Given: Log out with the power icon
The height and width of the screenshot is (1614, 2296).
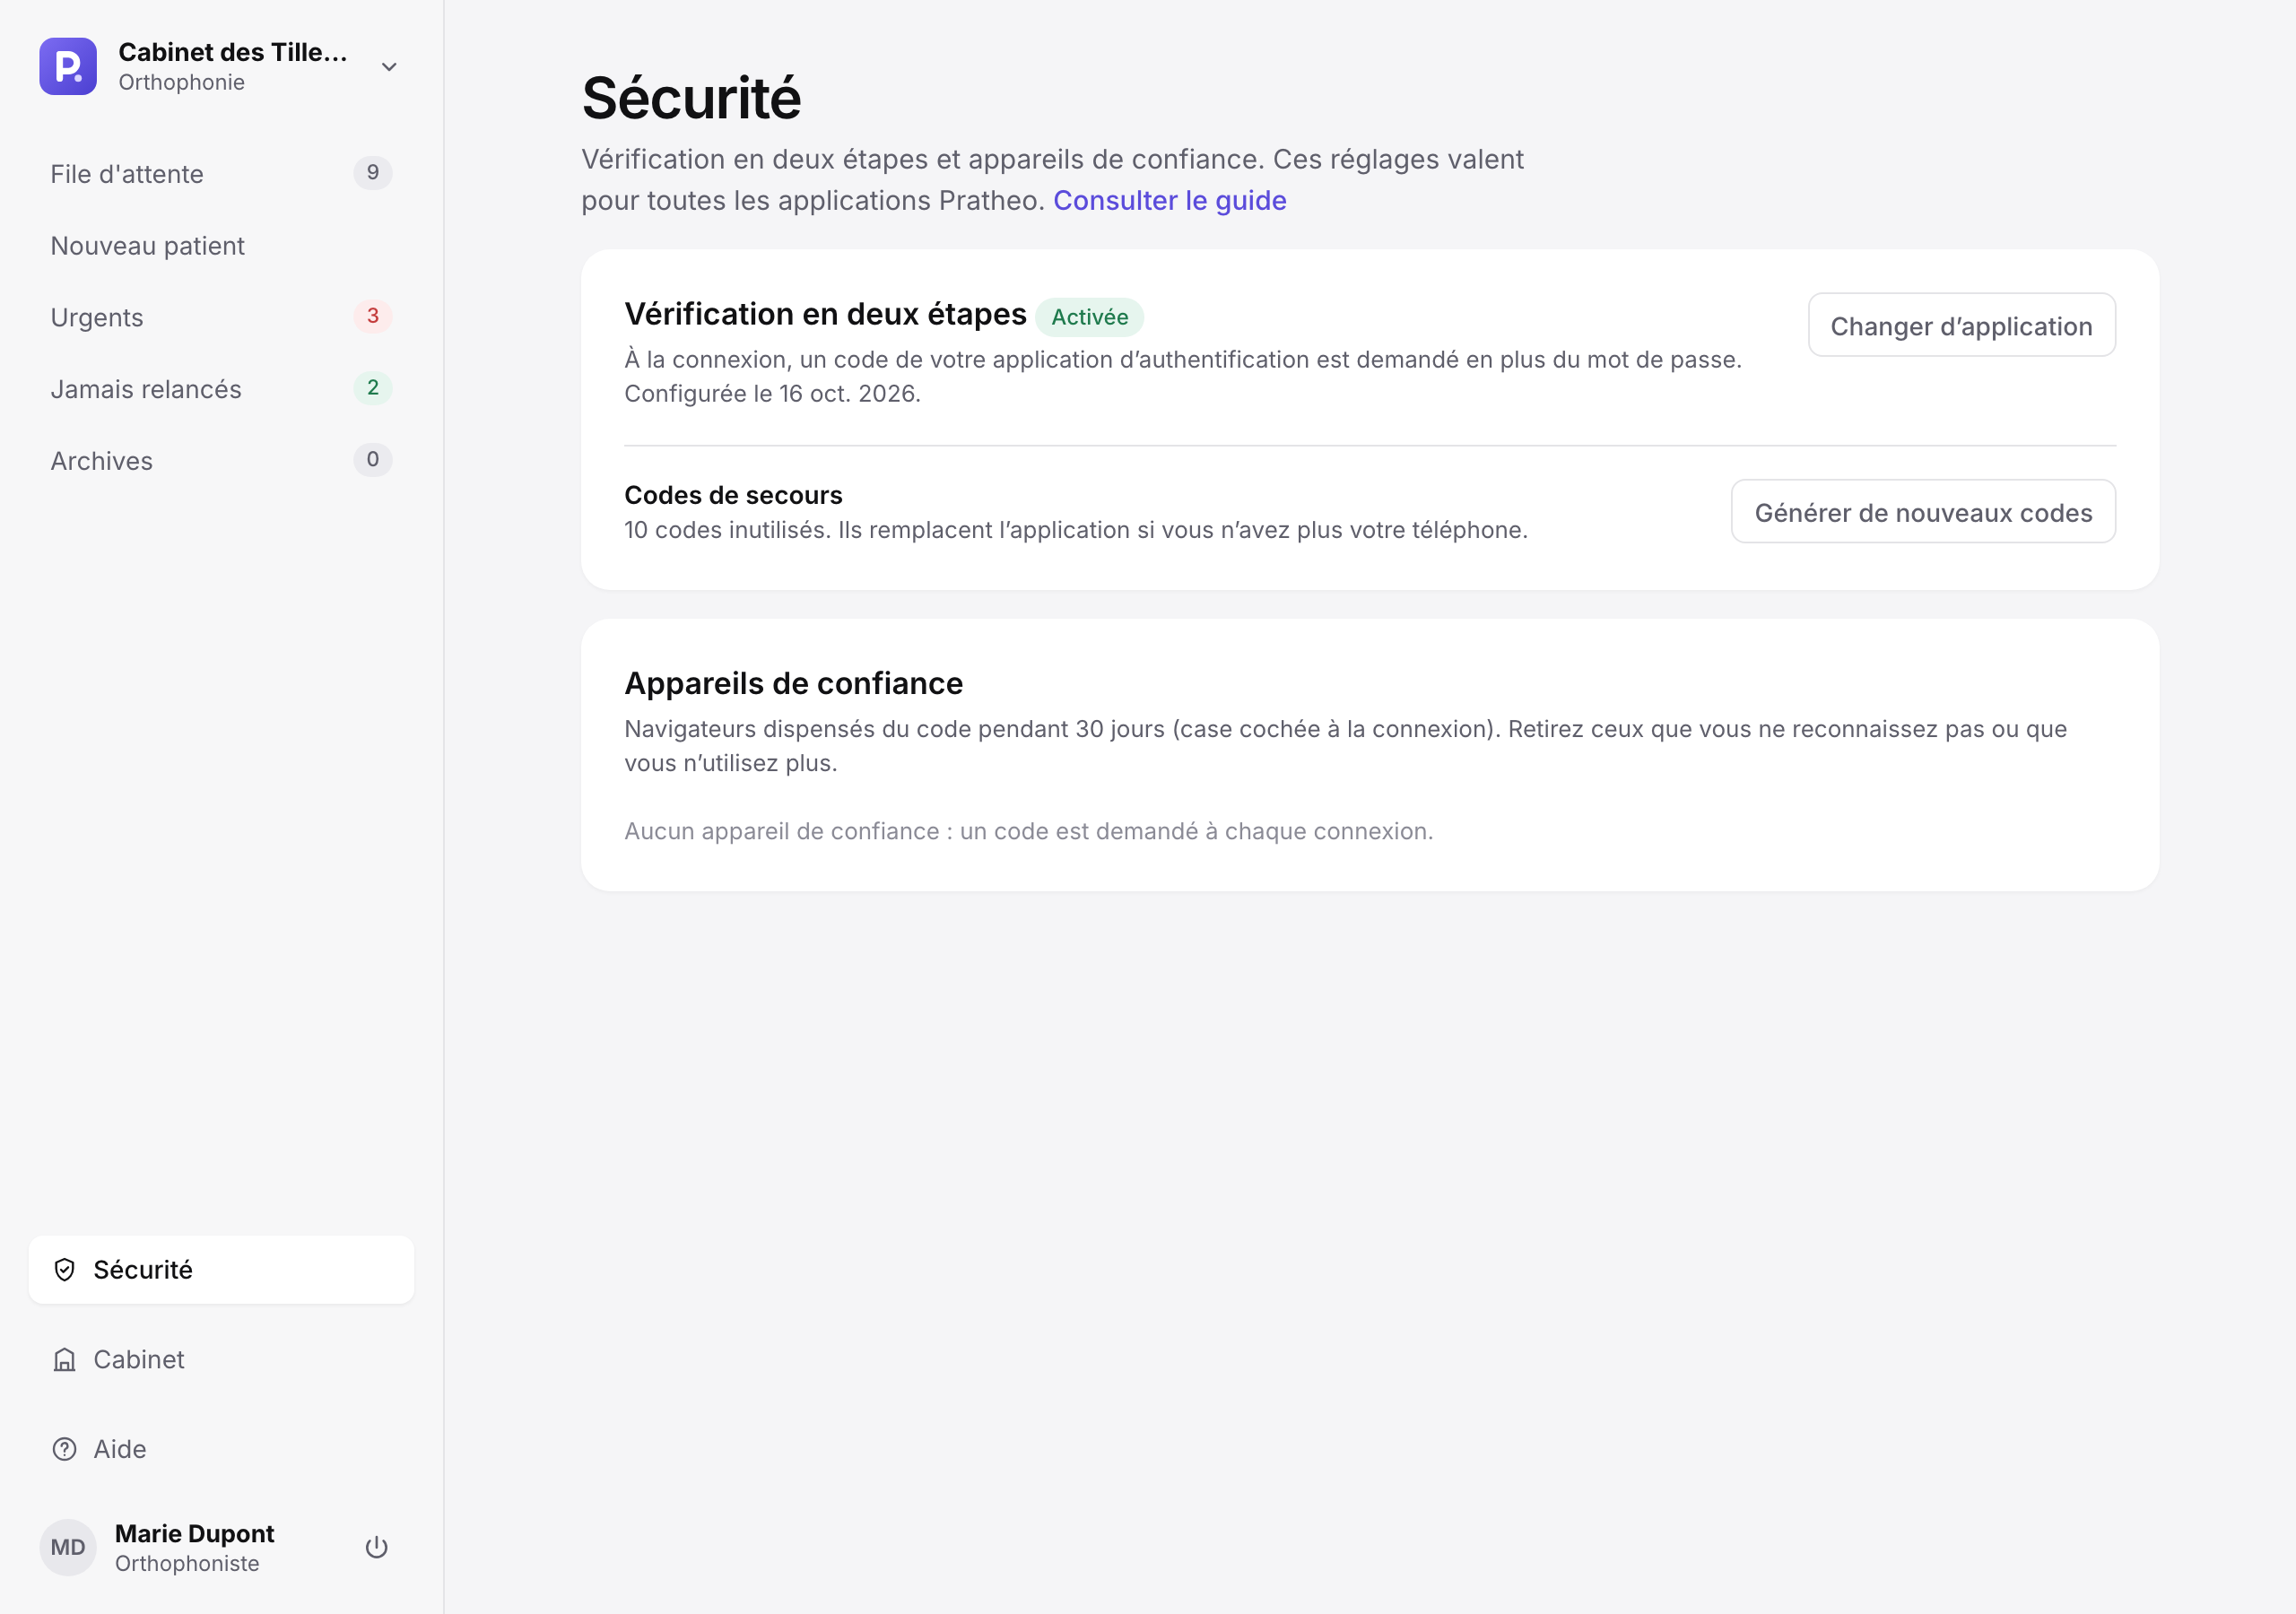Looking at the screenshot, I should 376,1548.
